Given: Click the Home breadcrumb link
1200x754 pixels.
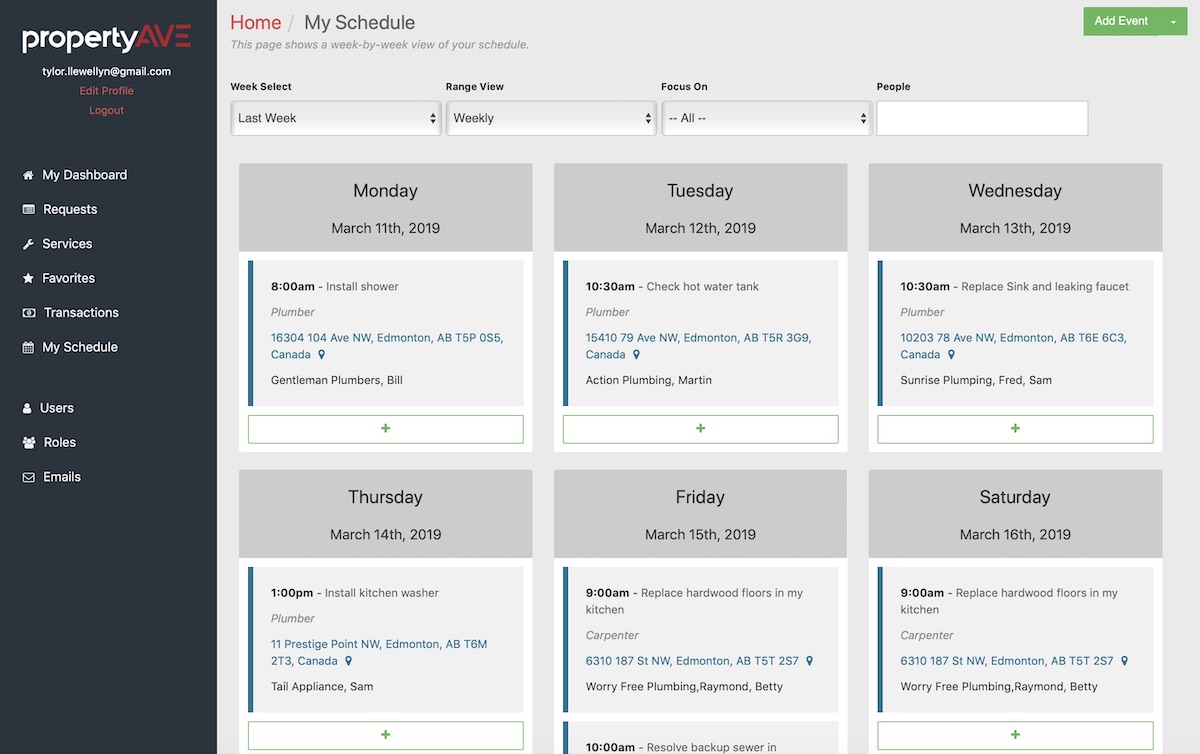Looking at the screenshot, I should click(255, 22).
